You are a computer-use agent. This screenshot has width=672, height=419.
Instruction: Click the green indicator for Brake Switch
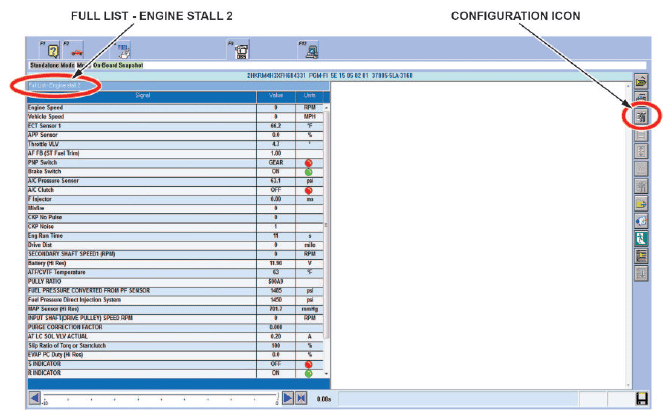coord(308,172)
